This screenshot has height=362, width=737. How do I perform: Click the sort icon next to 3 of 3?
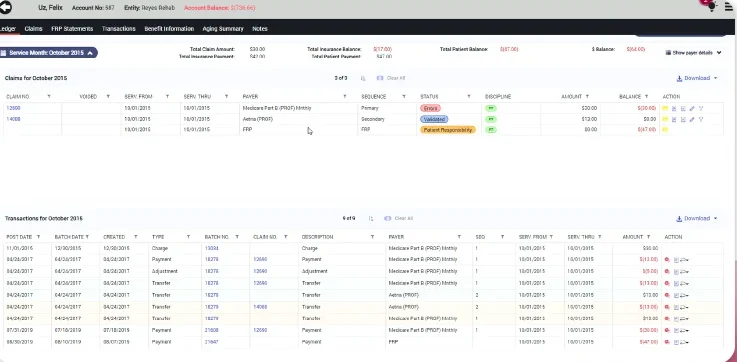pyautogui.click(x=363, y=78)
